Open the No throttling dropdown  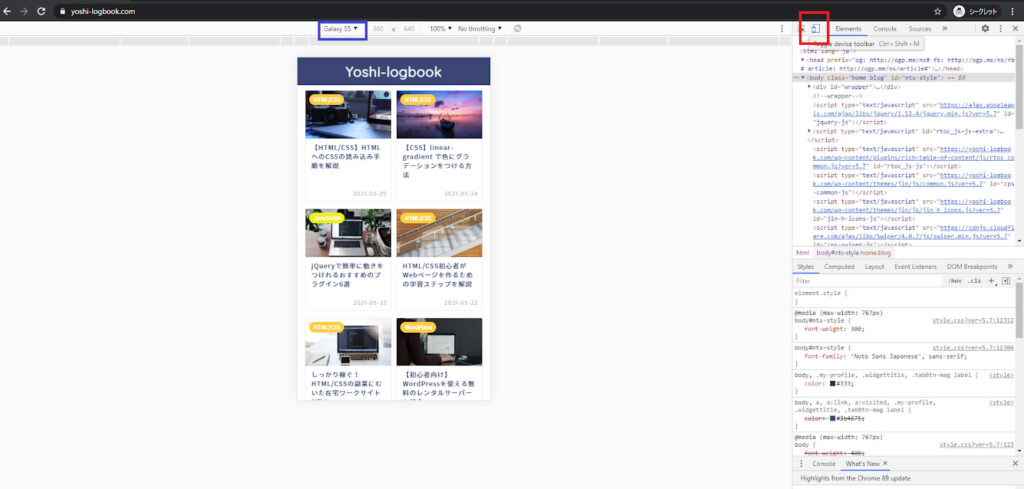click(480, 29)
